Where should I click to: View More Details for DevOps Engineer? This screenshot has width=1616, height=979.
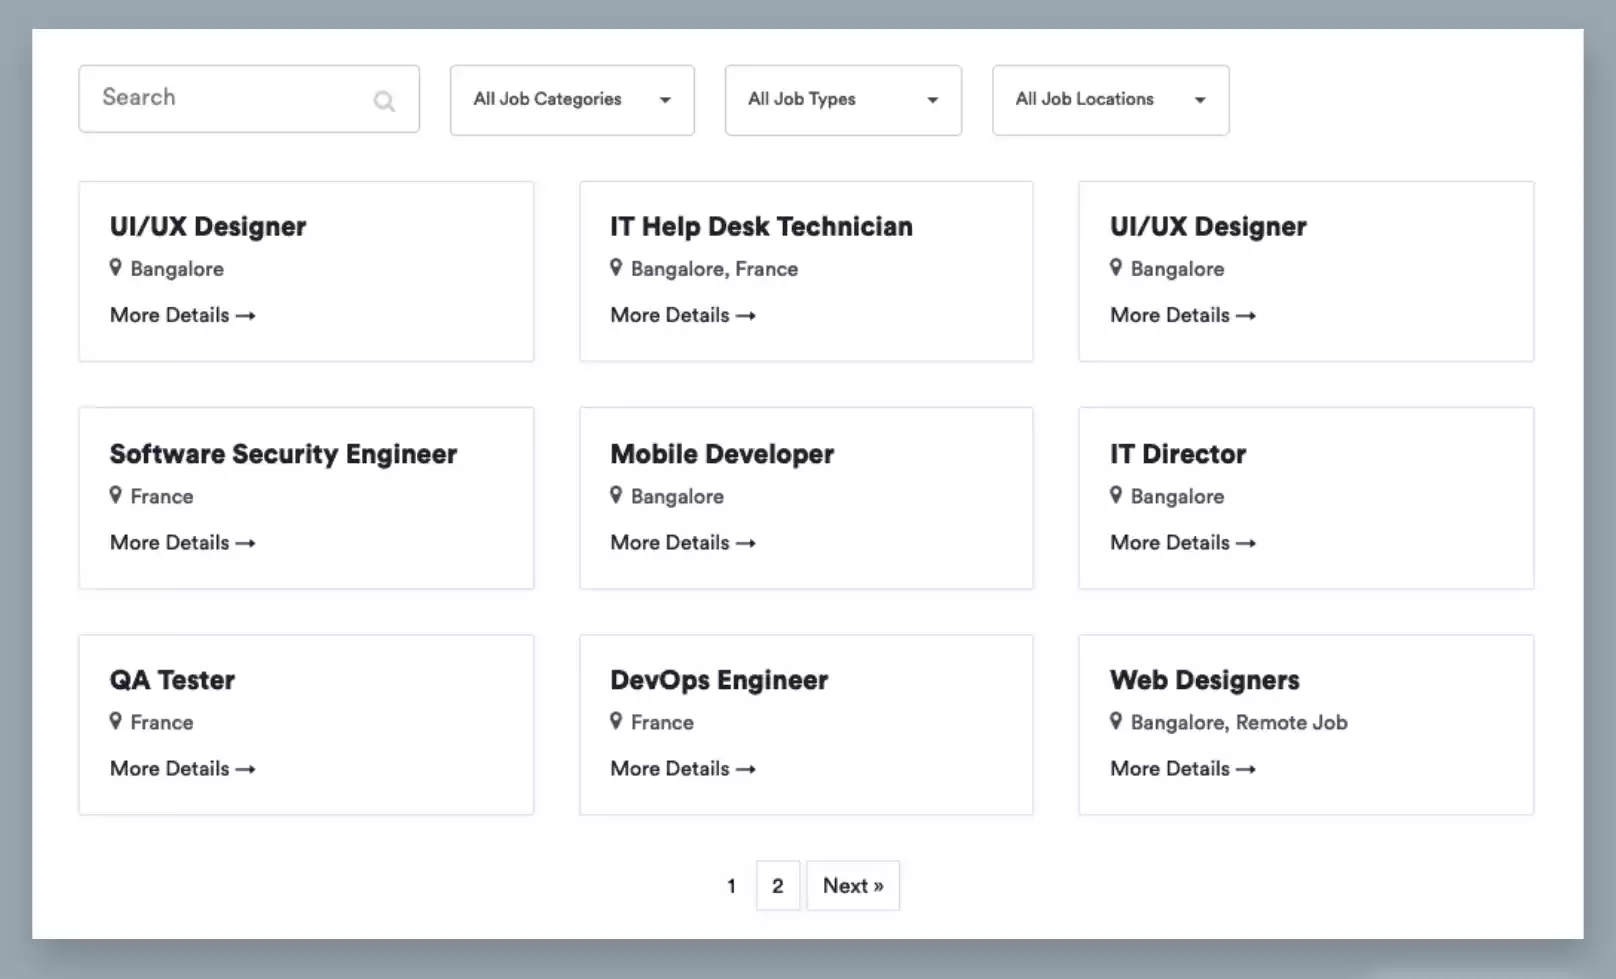pos(683,768)
